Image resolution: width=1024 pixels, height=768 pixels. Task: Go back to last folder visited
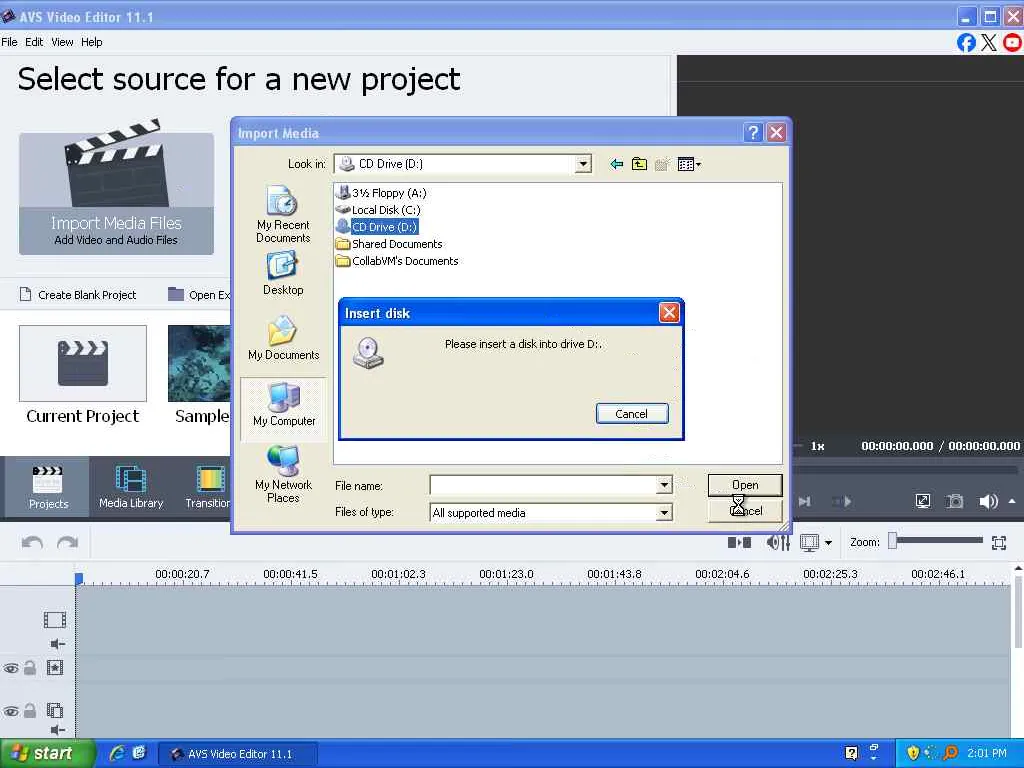616,164
